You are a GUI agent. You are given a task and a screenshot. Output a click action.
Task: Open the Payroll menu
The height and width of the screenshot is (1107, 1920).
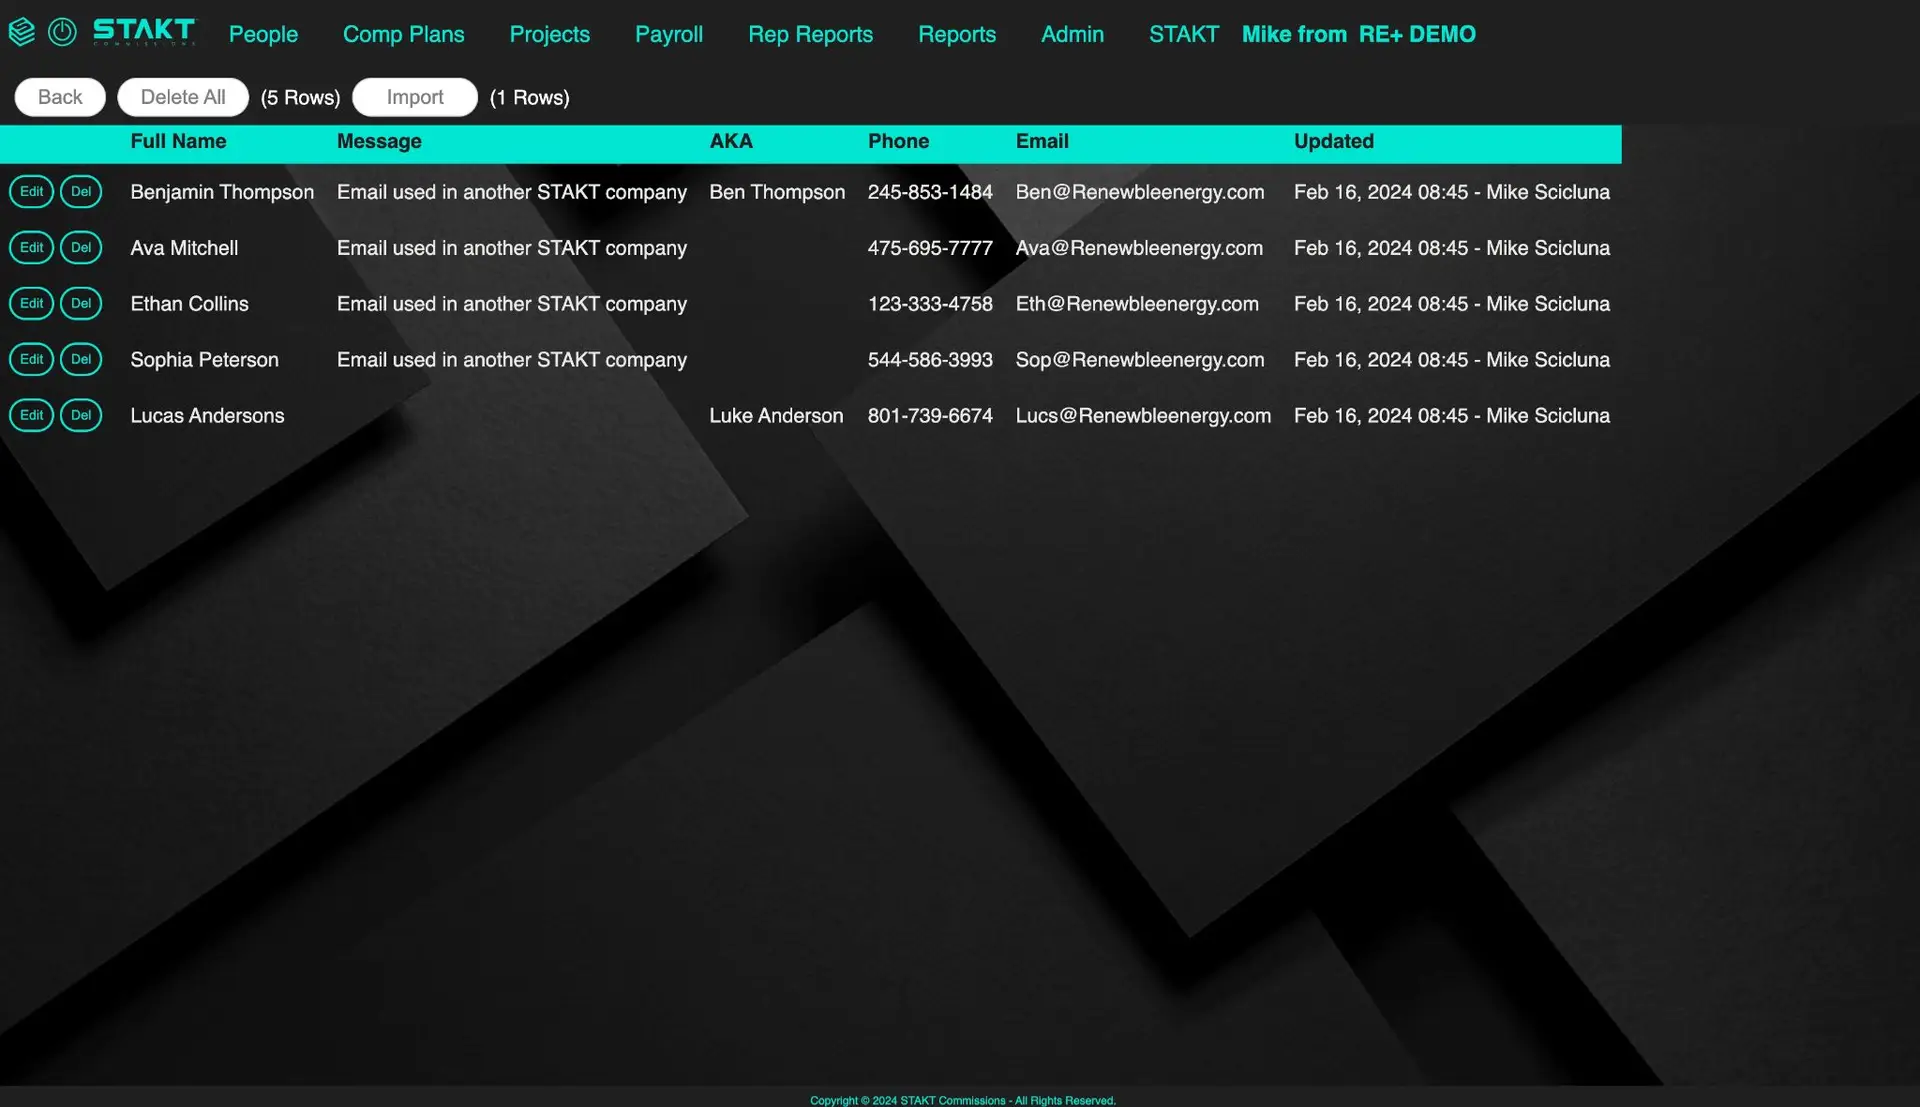[669, 34]
